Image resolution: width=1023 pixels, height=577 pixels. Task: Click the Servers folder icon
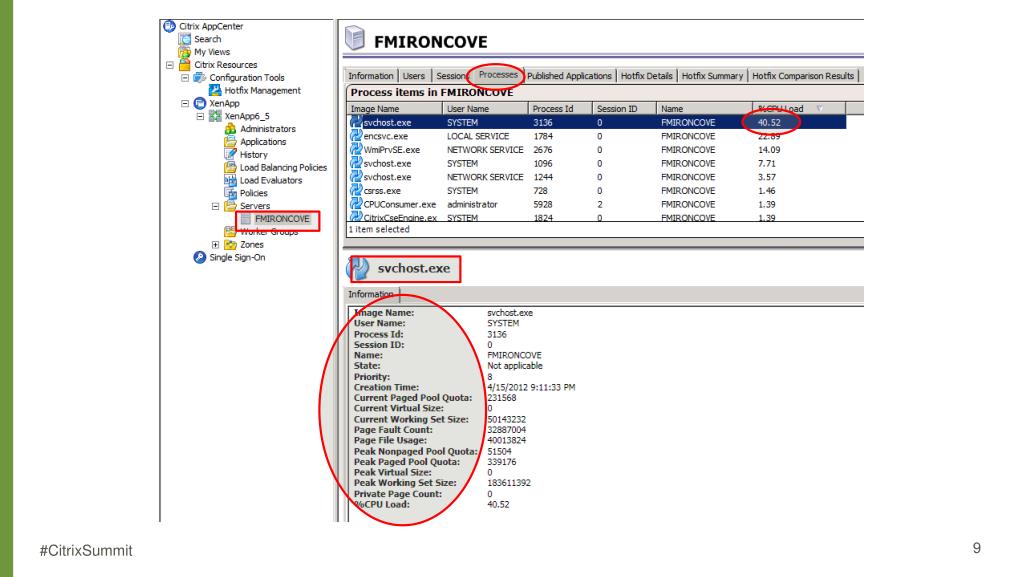[x=230, y=206]
